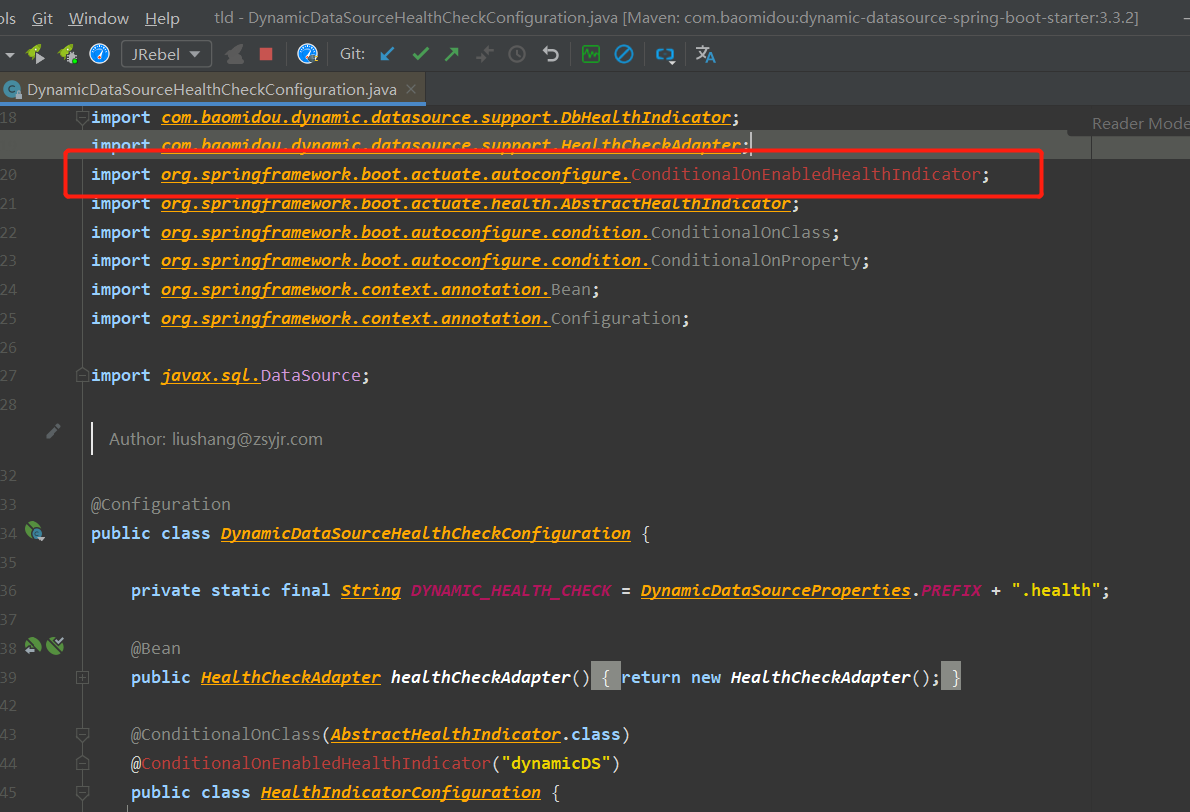Open the Git update blue arrow icon
Screen dimensions: 1190x812
(x=387, y=54)
